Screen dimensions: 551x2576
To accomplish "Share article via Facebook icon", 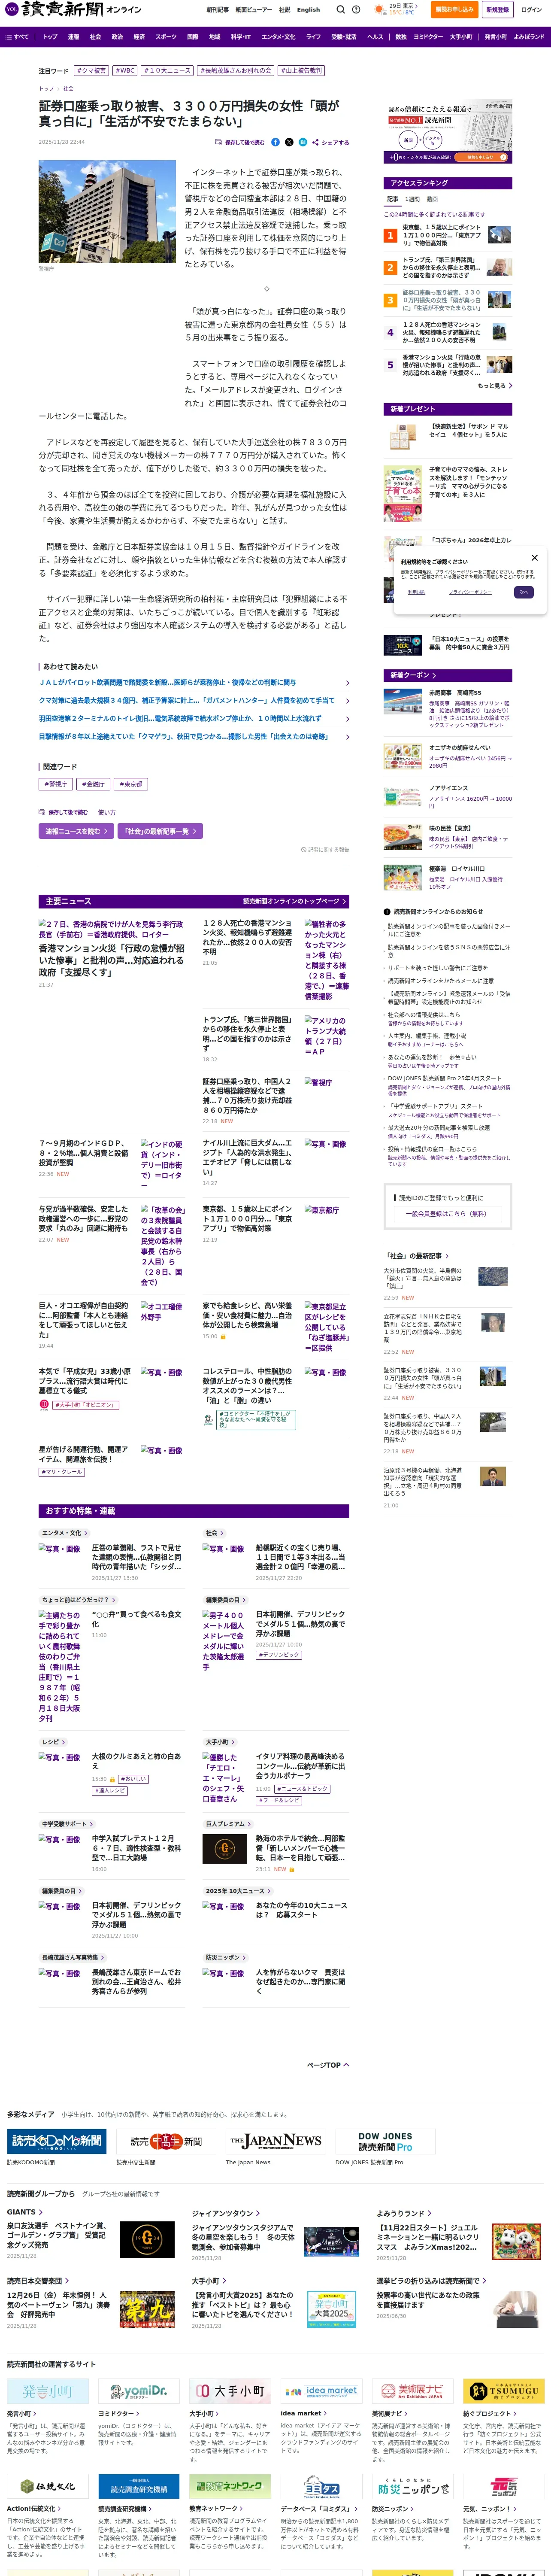I will pos(276,142).
